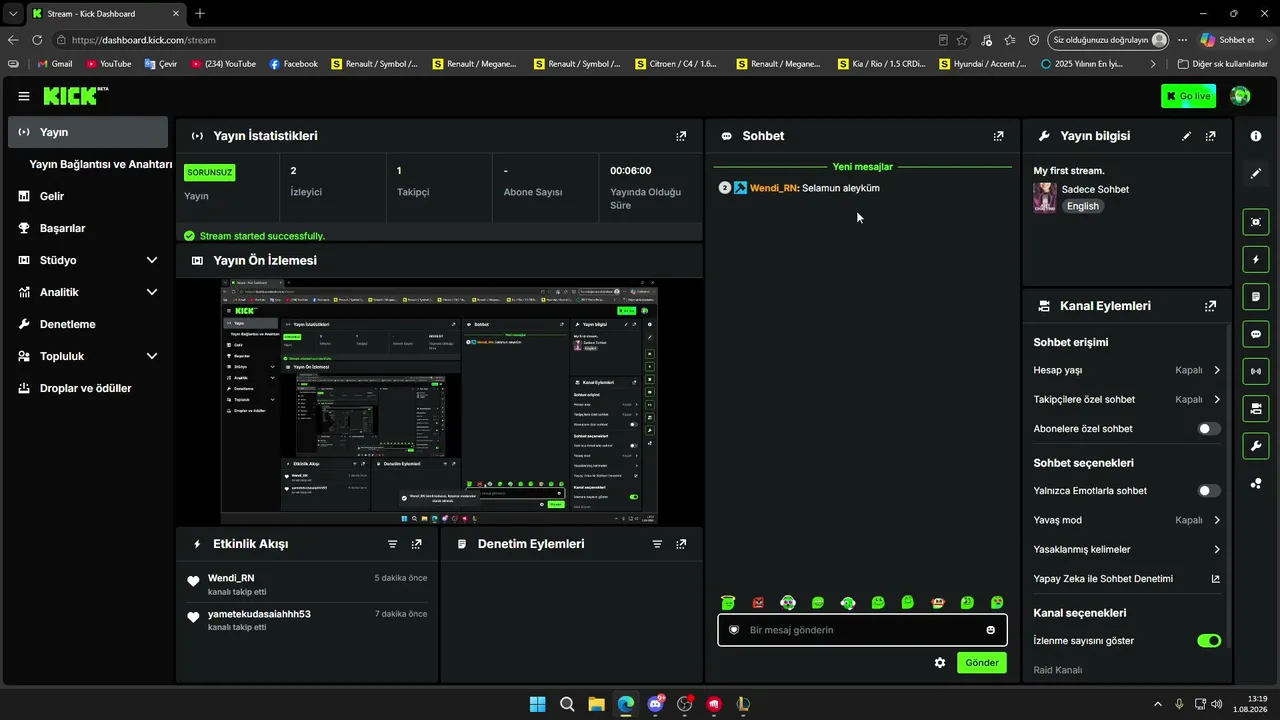Open Hesap yaşı setting options
The height and width of the screenshot is (720, 1280).
click(x=1127, y=370)
